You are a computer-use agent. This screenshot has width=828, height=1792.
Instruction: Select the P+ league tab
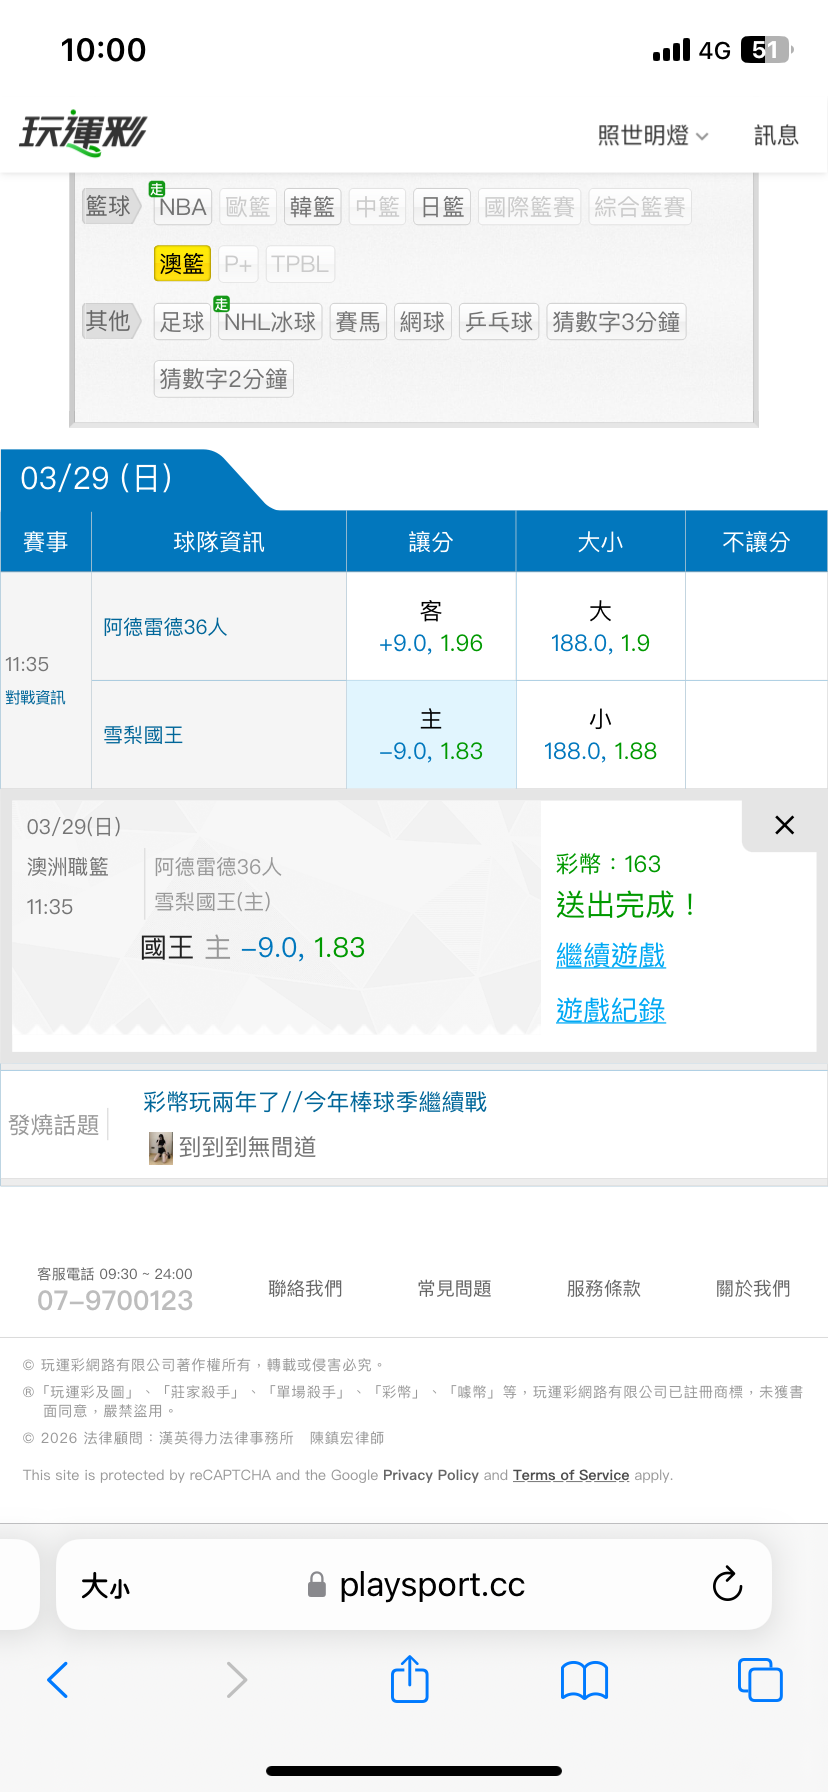click(238, 264)
